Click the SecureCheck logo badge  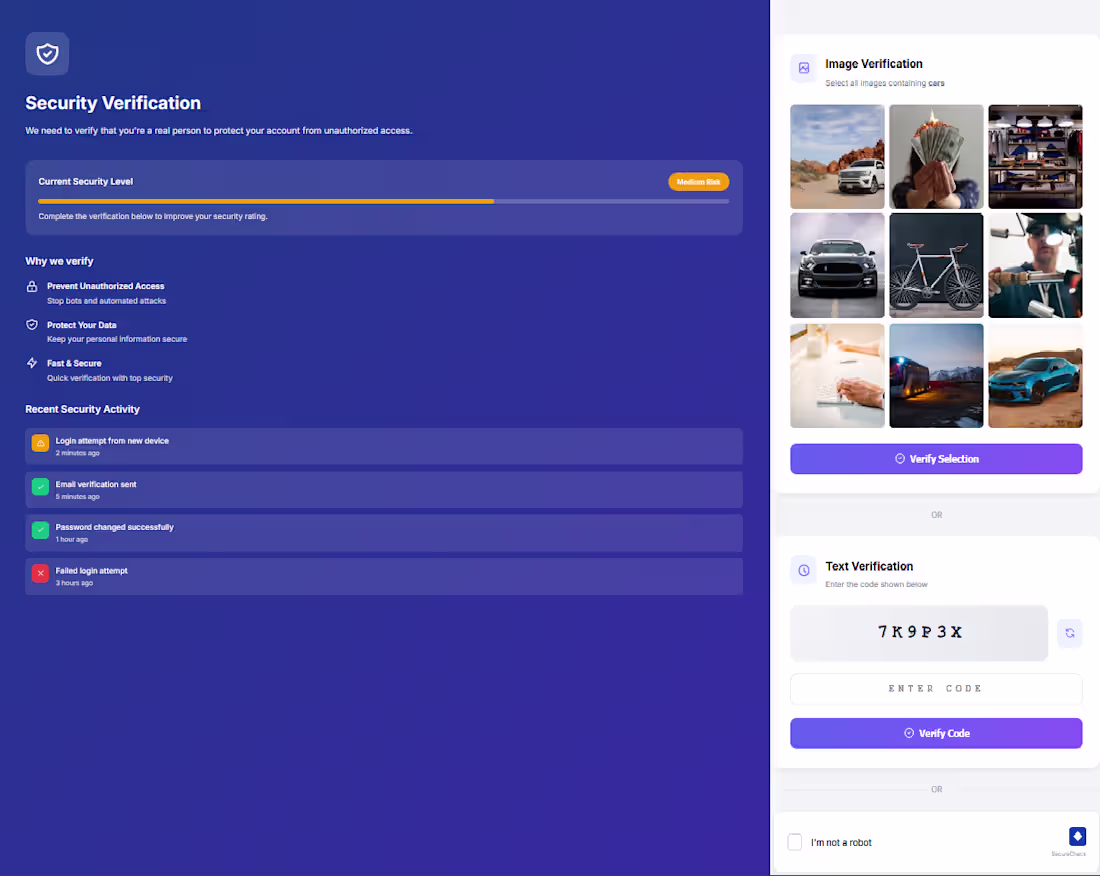1078,836
